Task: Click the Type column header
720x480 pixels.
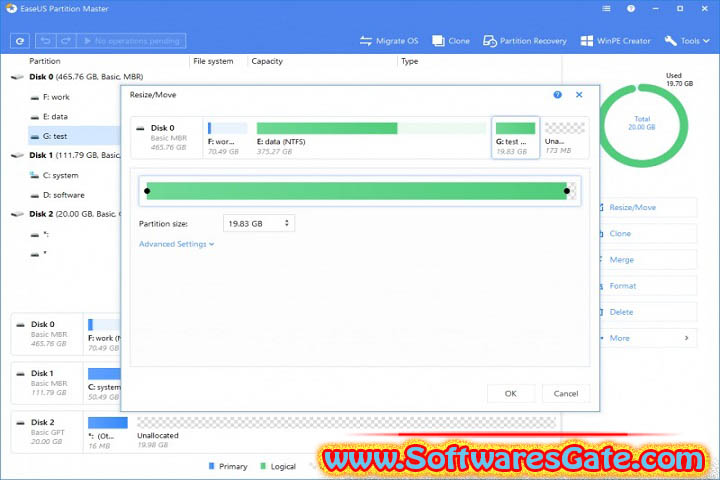Action: (410, 61)
